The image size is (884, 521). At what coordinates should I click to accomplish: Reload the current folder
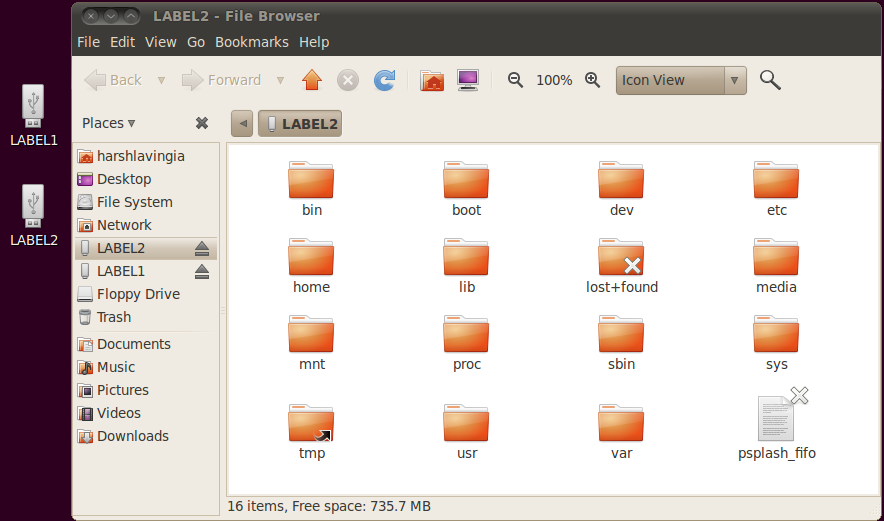click(384, 81)
